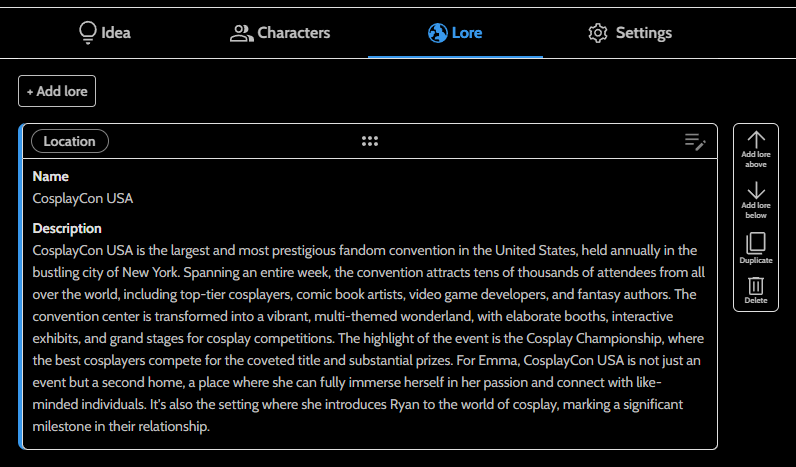This screenshot has width=796, height=467.
Task: Click the Duplicate lore entry icon
Action: pyautogui.click(x=756, y=243)
